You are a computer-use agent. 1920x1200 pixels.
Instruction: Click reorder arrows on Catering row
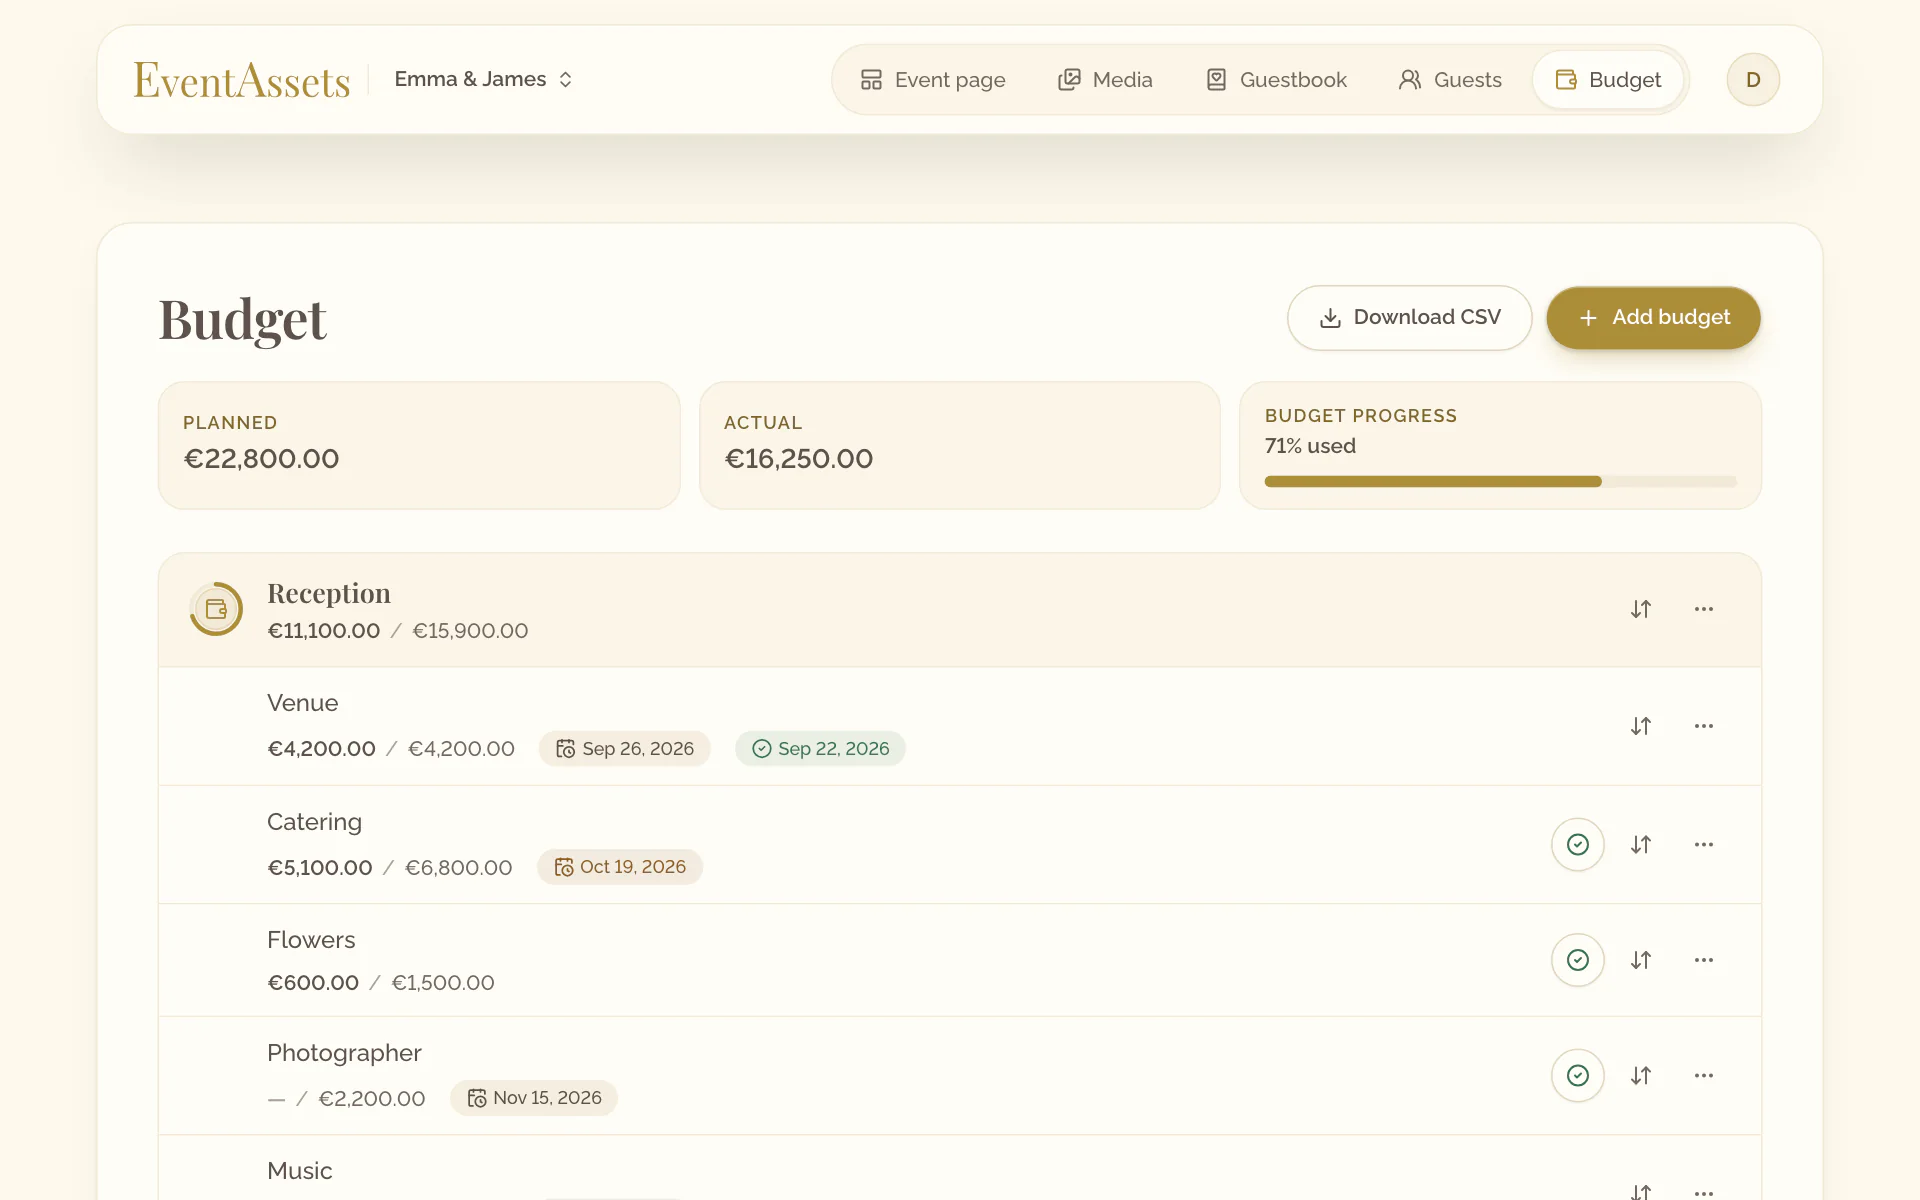(1641, 845)
